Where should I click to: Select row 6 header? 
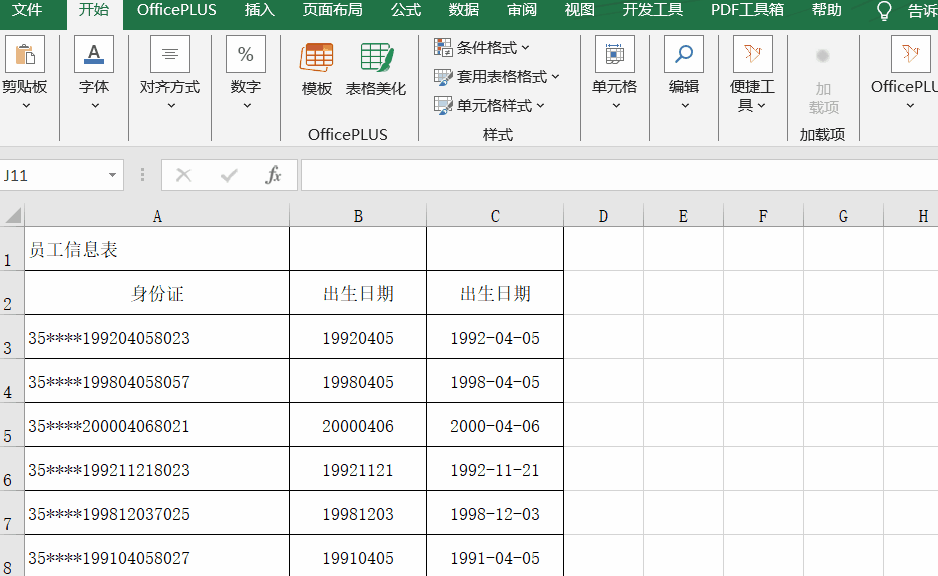(x=12, y=469)
